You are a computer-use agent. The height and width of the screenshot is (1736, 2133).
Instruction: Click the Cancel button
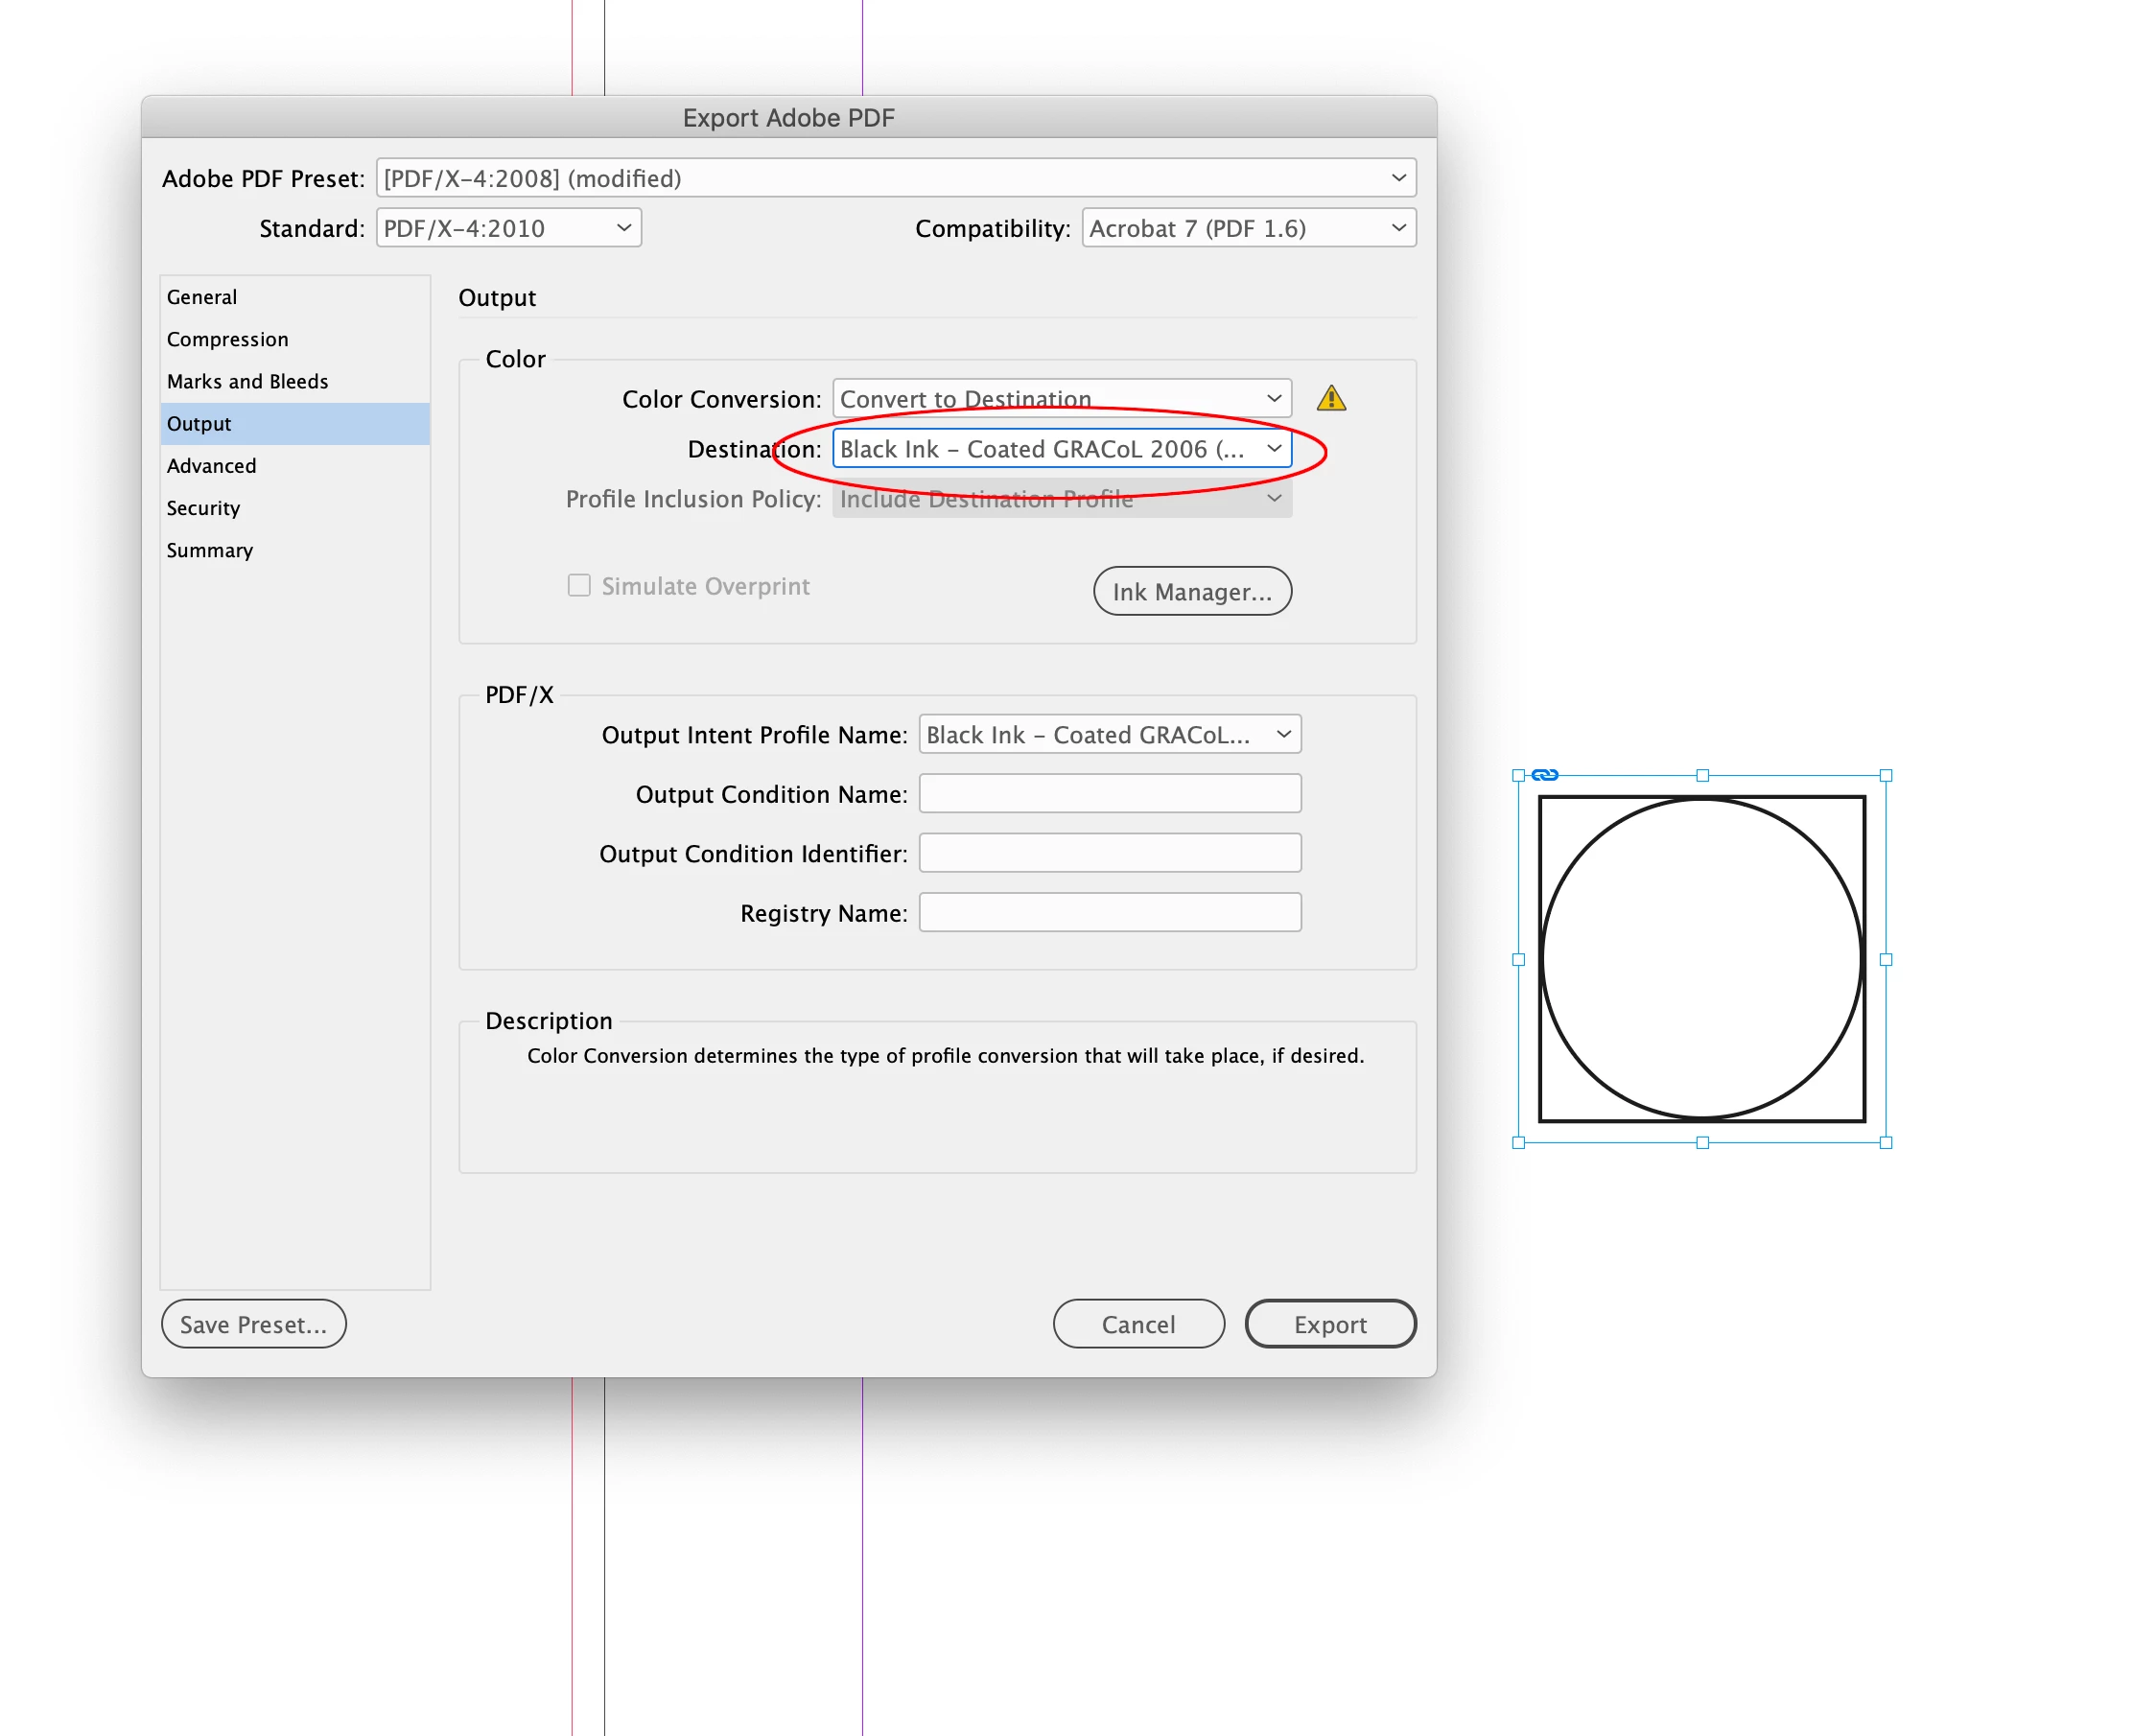tap(1137, 1324)
